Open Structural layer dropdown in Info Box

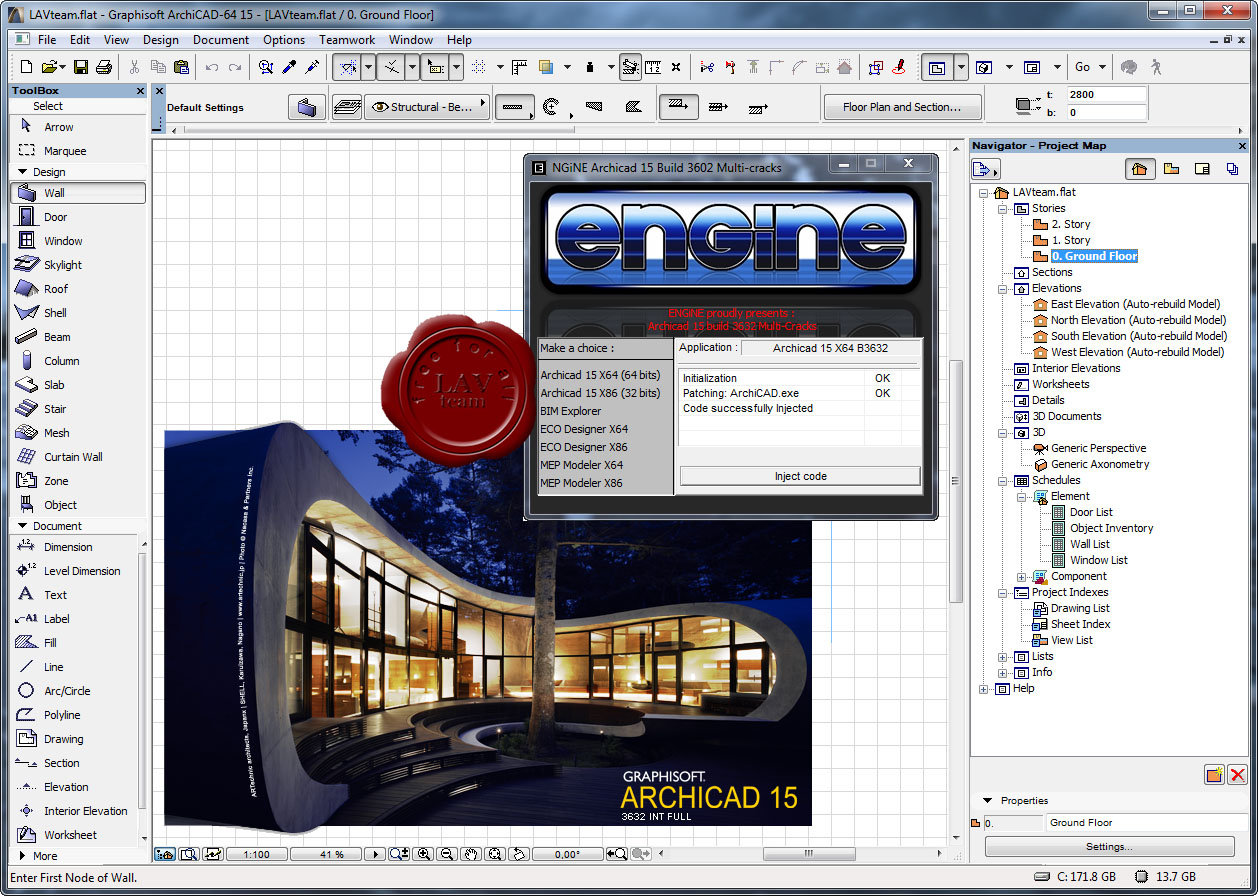coord(427,107)
